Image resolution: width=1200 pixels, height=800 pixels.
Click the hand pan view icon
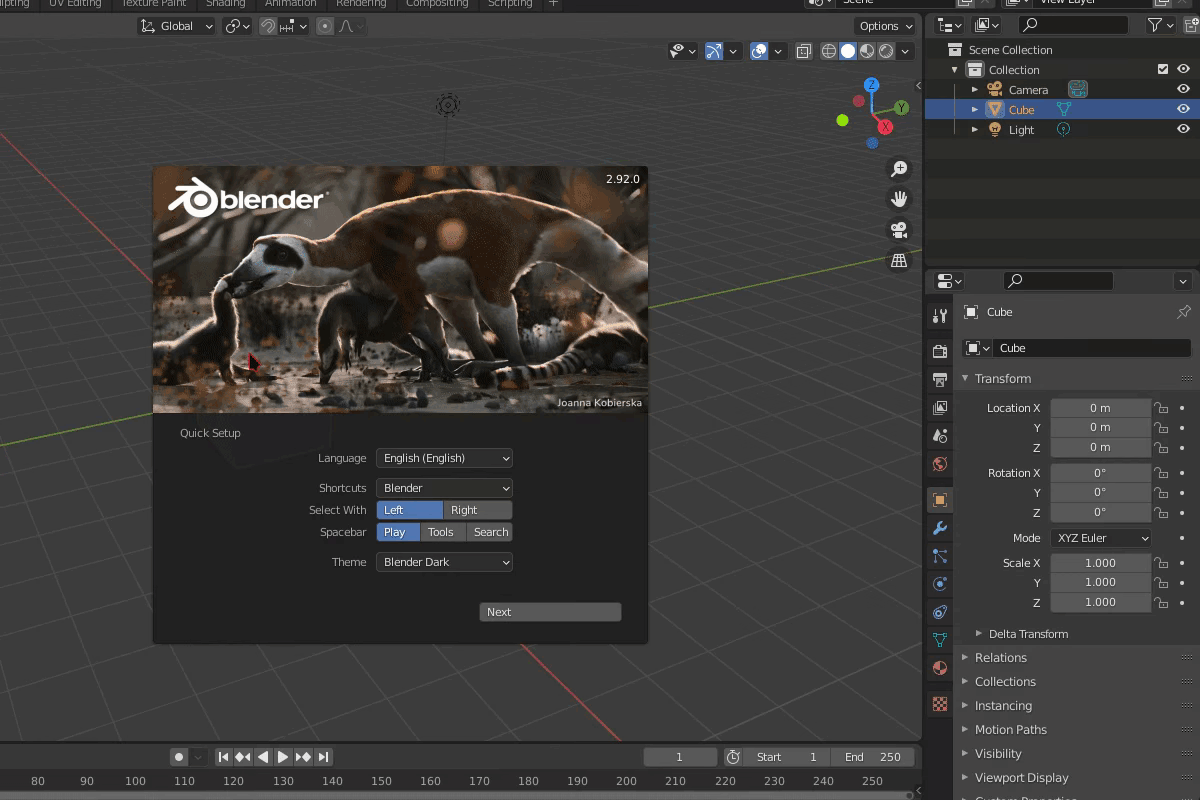pos(899,199)
